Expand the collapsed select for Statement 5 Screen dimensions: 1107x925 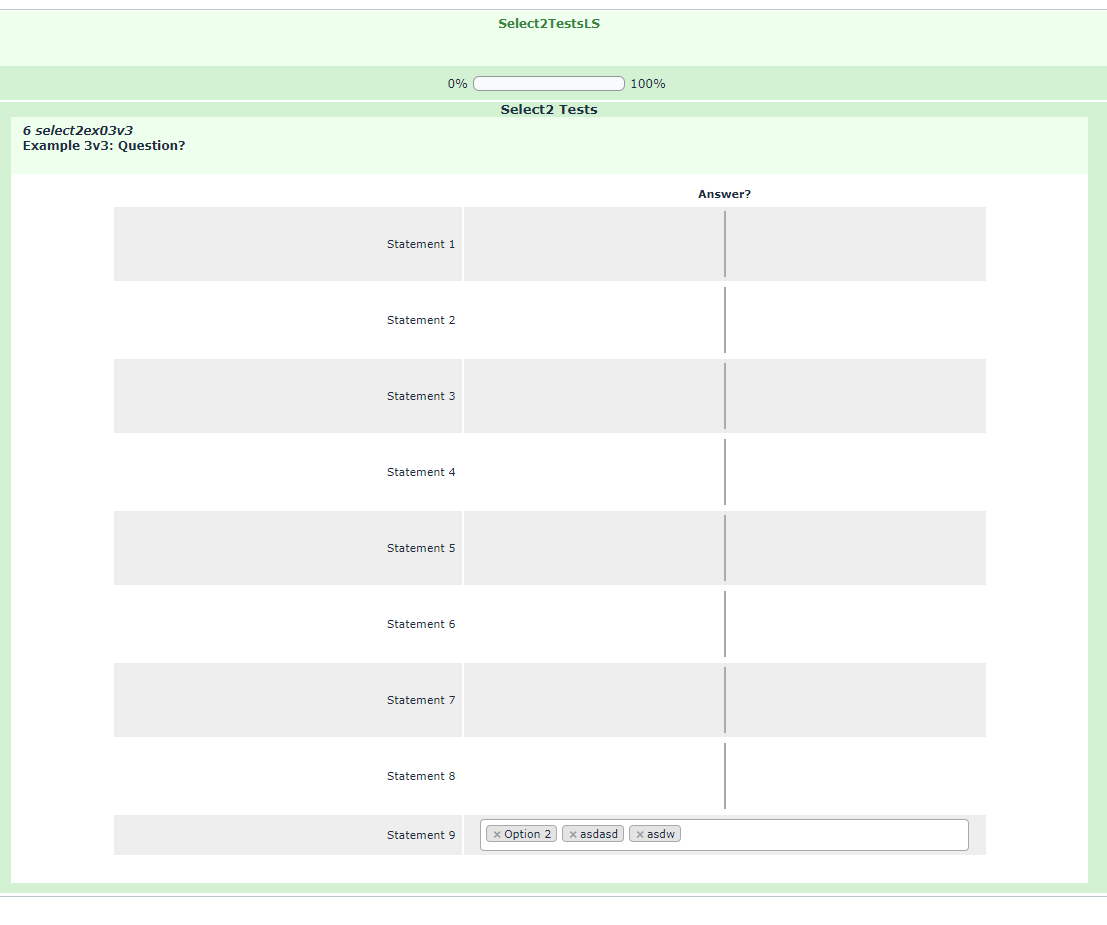tap(725, 548)
